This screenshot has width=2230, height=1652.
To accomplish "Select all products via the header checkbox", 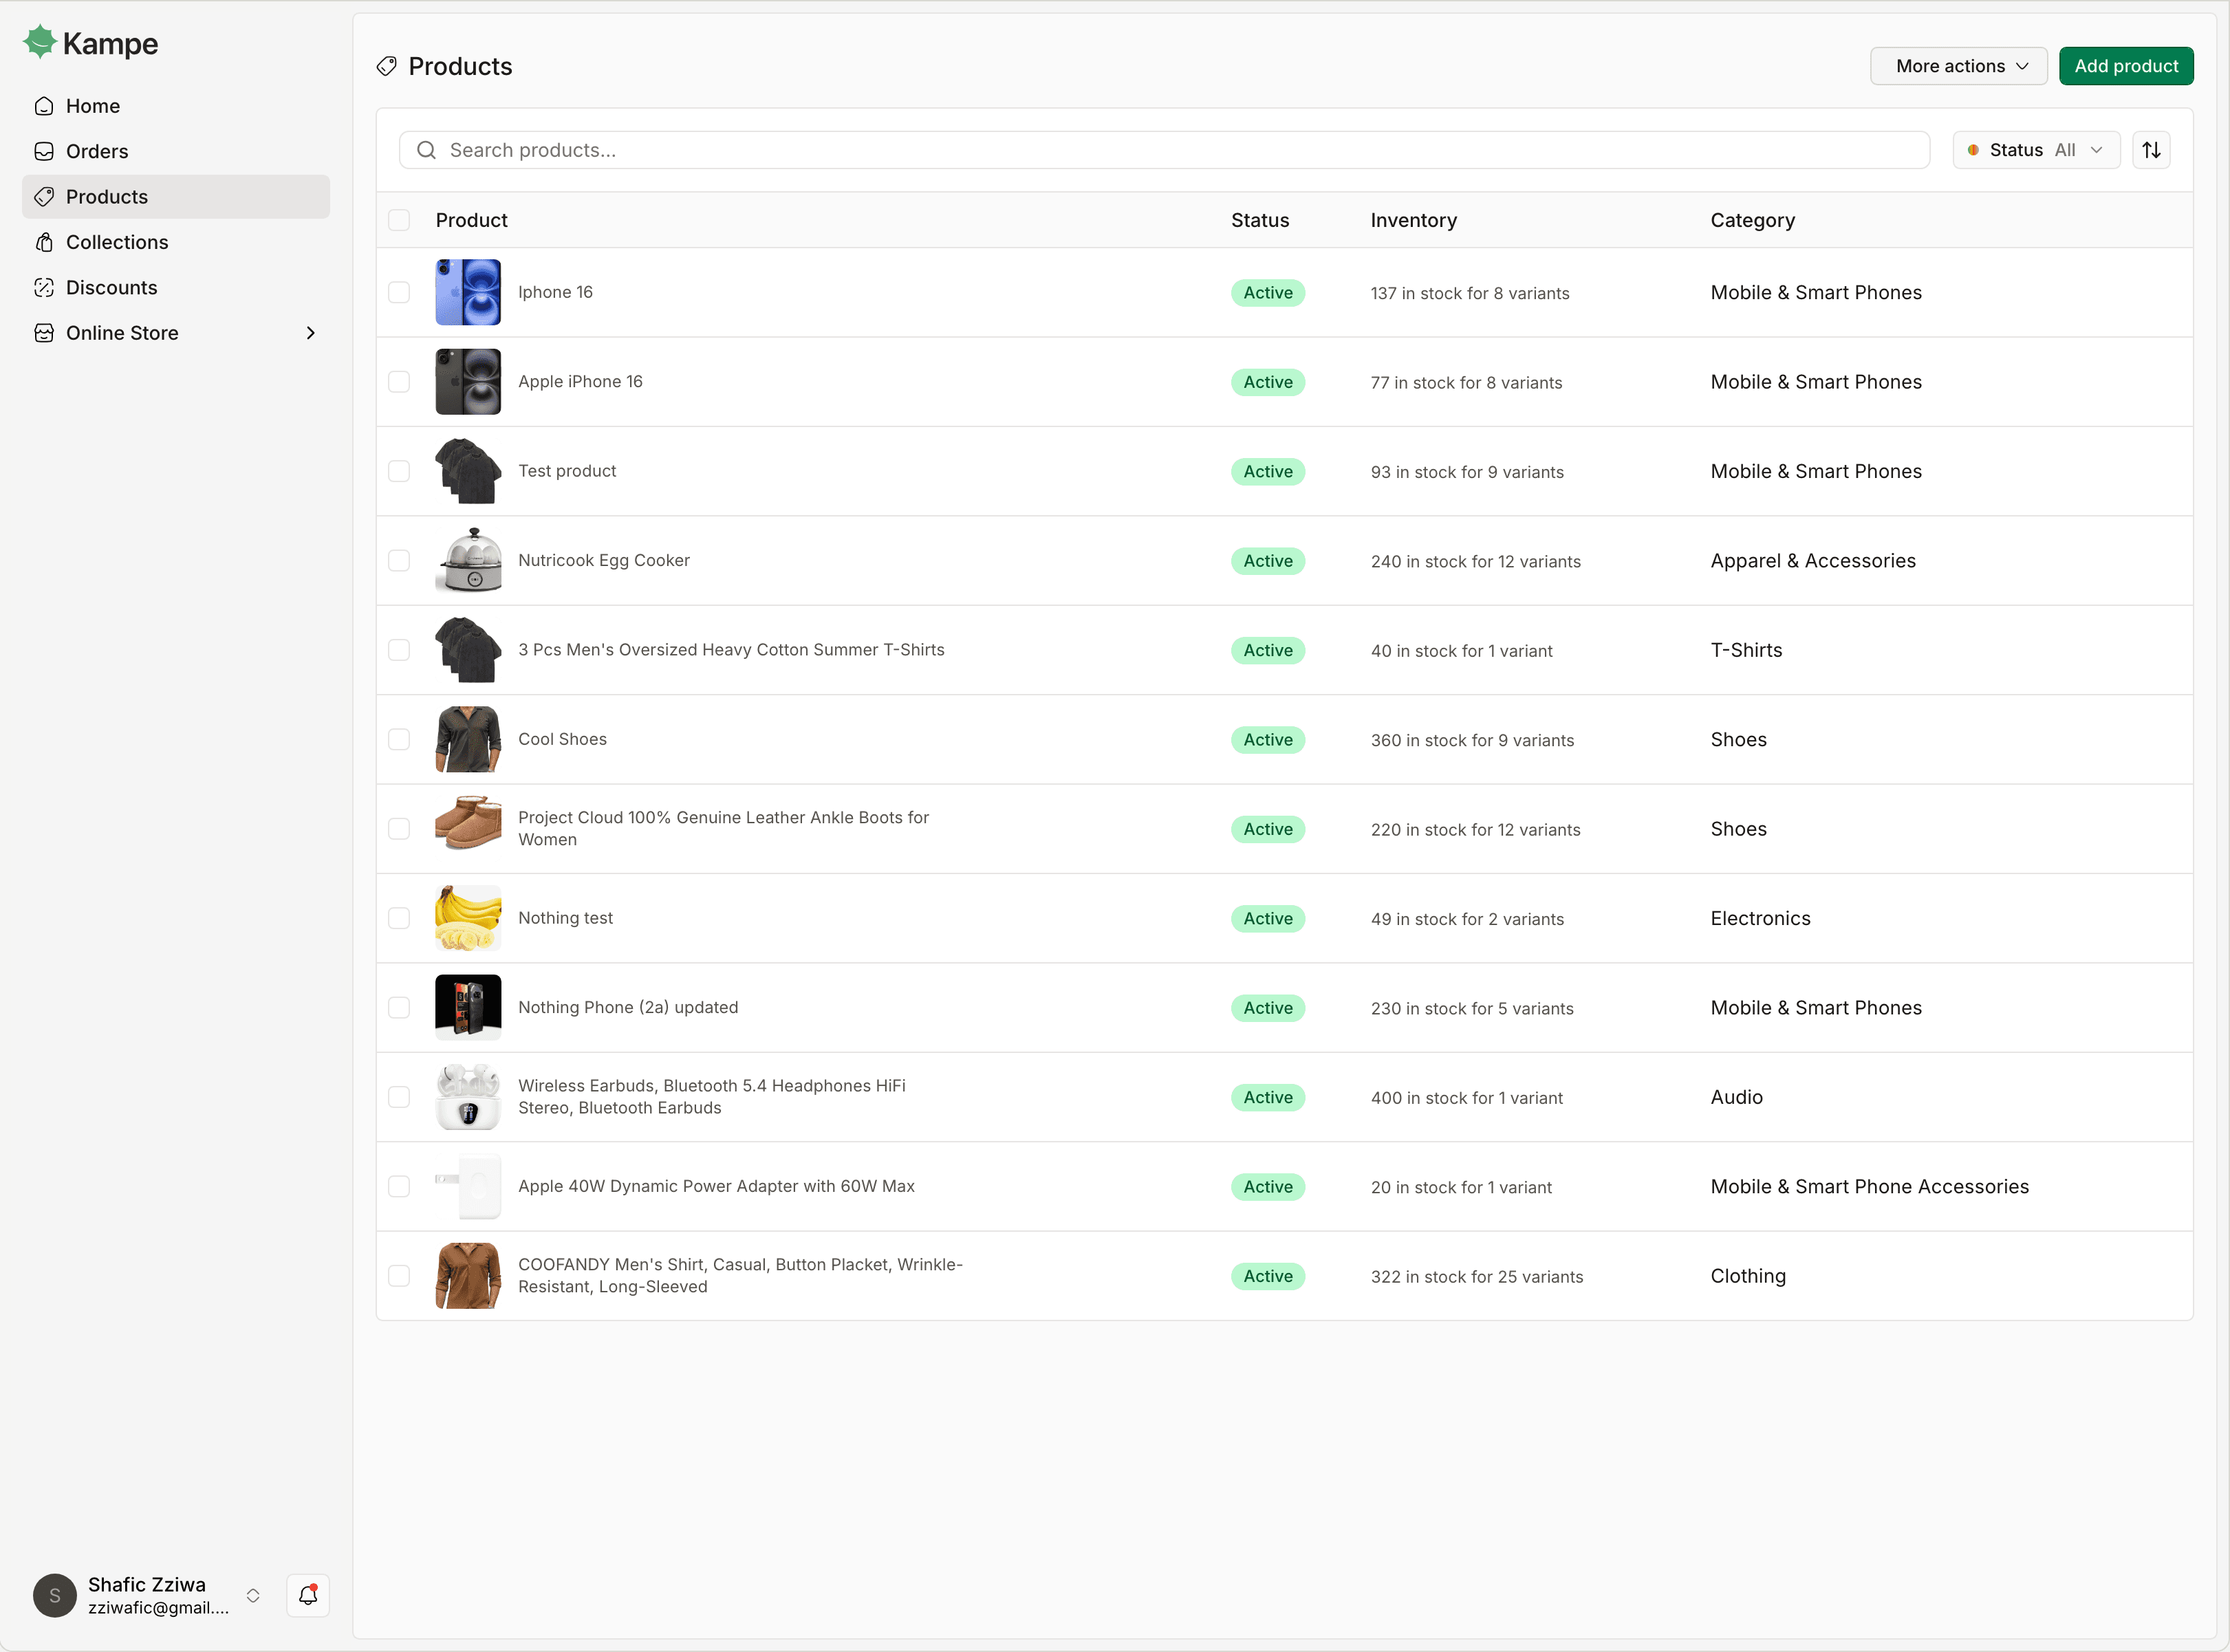I will click(x=399, y=219).
